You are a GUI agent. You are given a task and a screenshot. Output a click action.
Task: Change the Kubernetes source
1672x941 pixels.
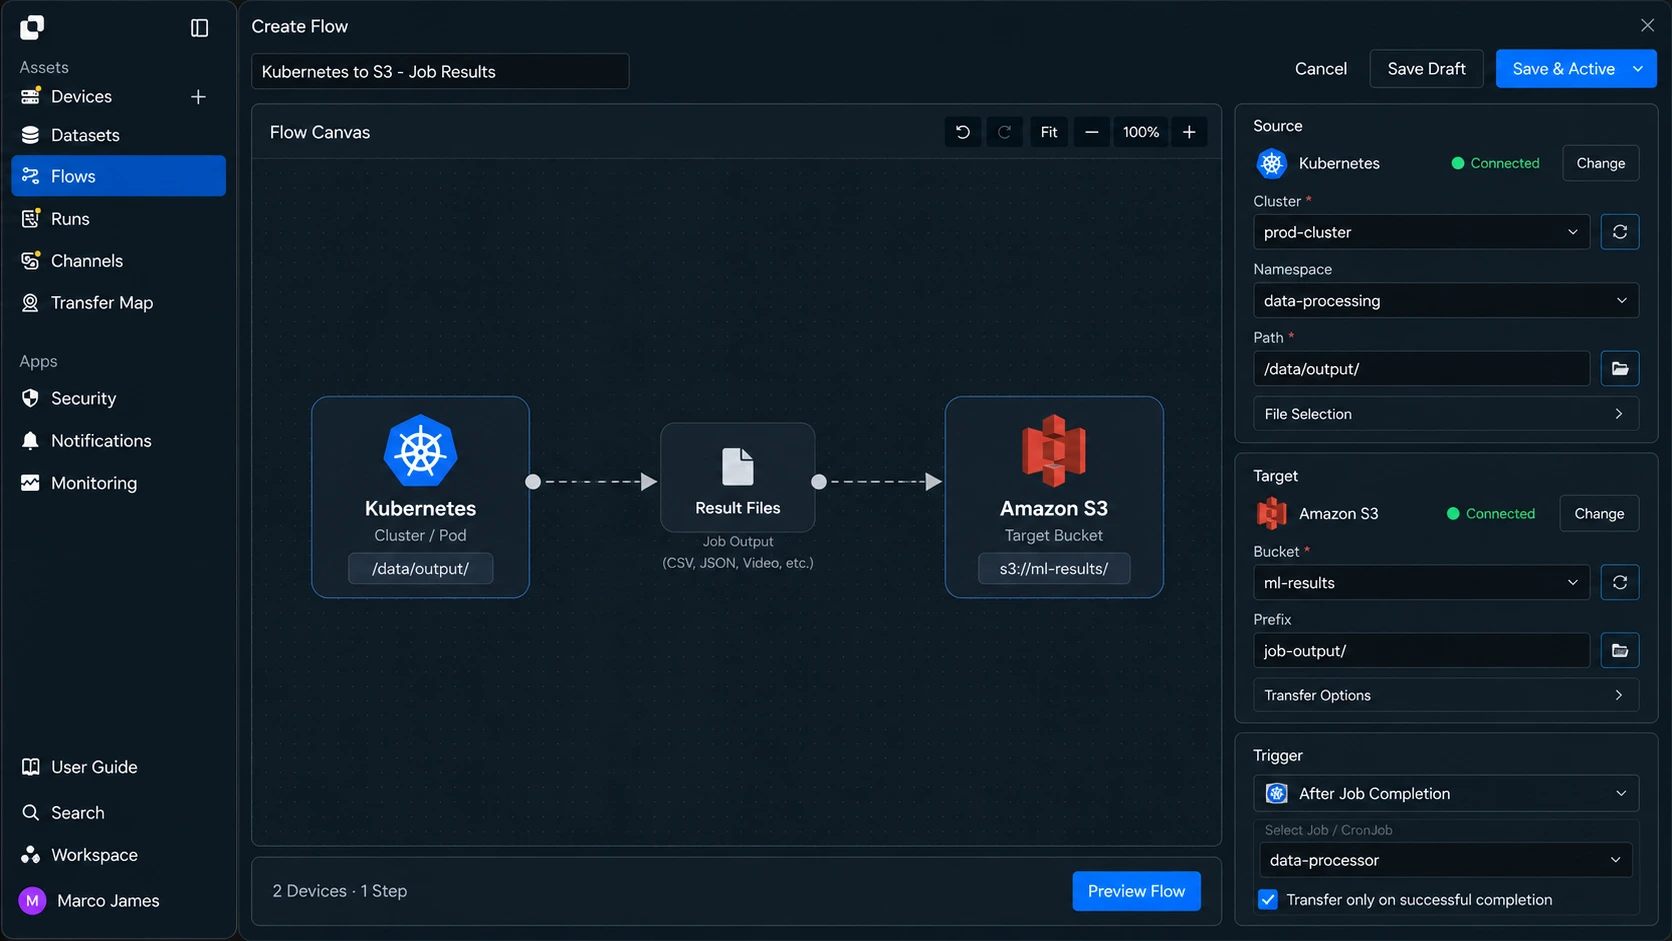(1600, 163)
